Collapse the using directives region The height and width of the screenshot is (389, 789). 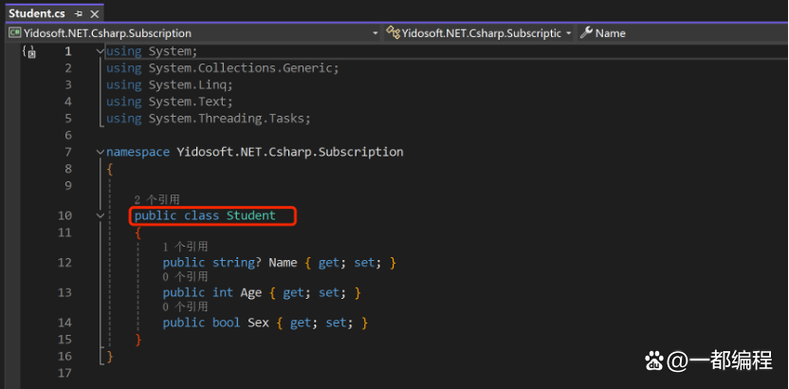pyautogui.click(x=101, y=51)
